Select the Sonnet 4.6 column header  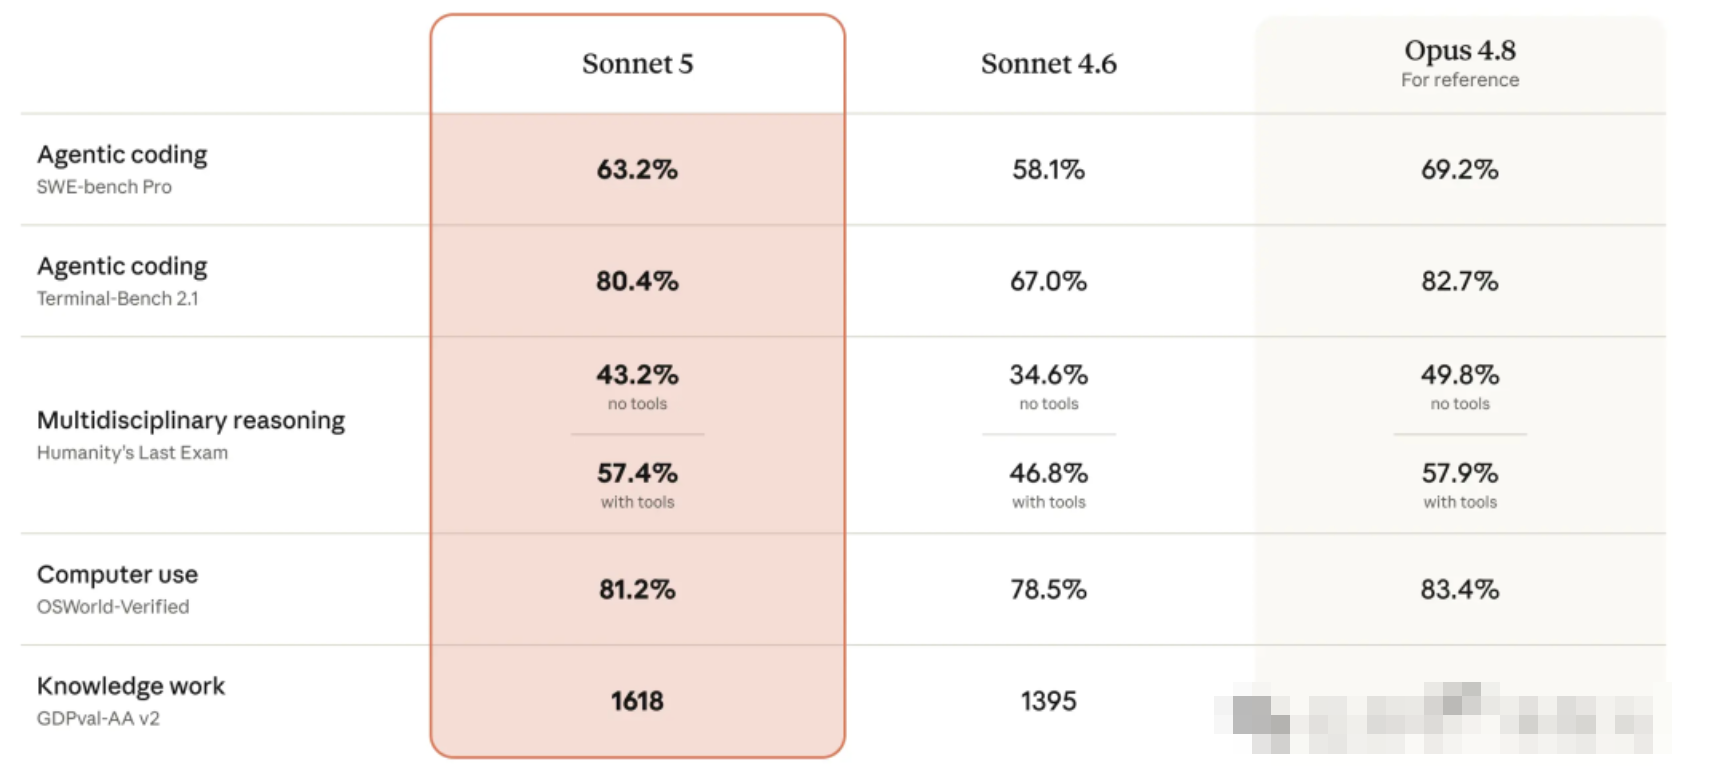pos(1048,64)
